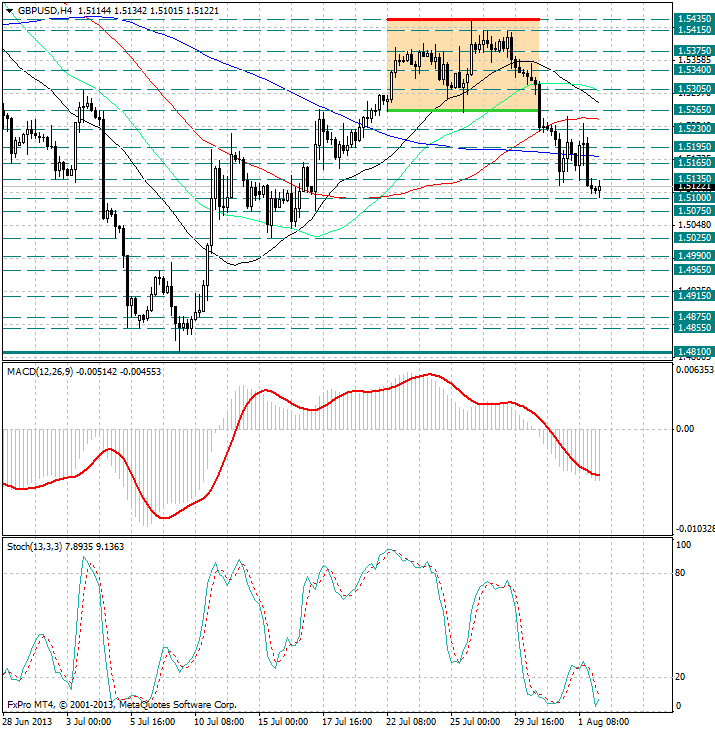Click the 1.52300 price level label
Viewport: 715px width, 730px height.
[694, 128]
